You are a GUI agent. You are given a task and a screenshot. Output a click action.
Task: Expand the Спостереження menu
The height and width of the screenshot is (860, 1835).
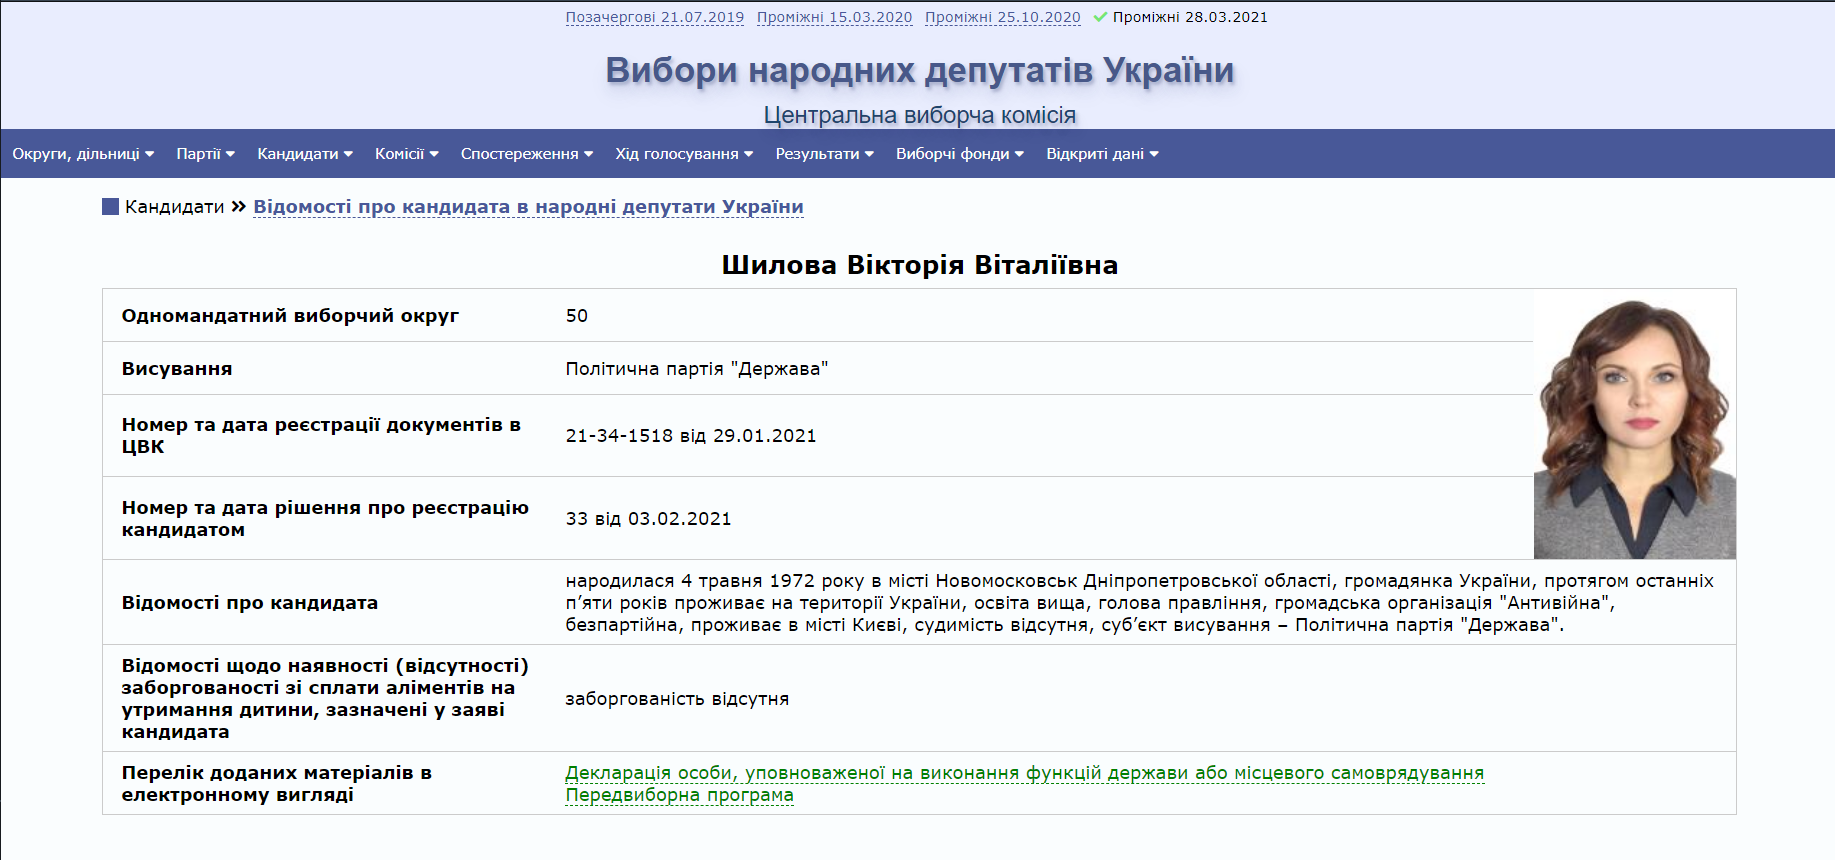pyautogui.click(x=527, y=154)
